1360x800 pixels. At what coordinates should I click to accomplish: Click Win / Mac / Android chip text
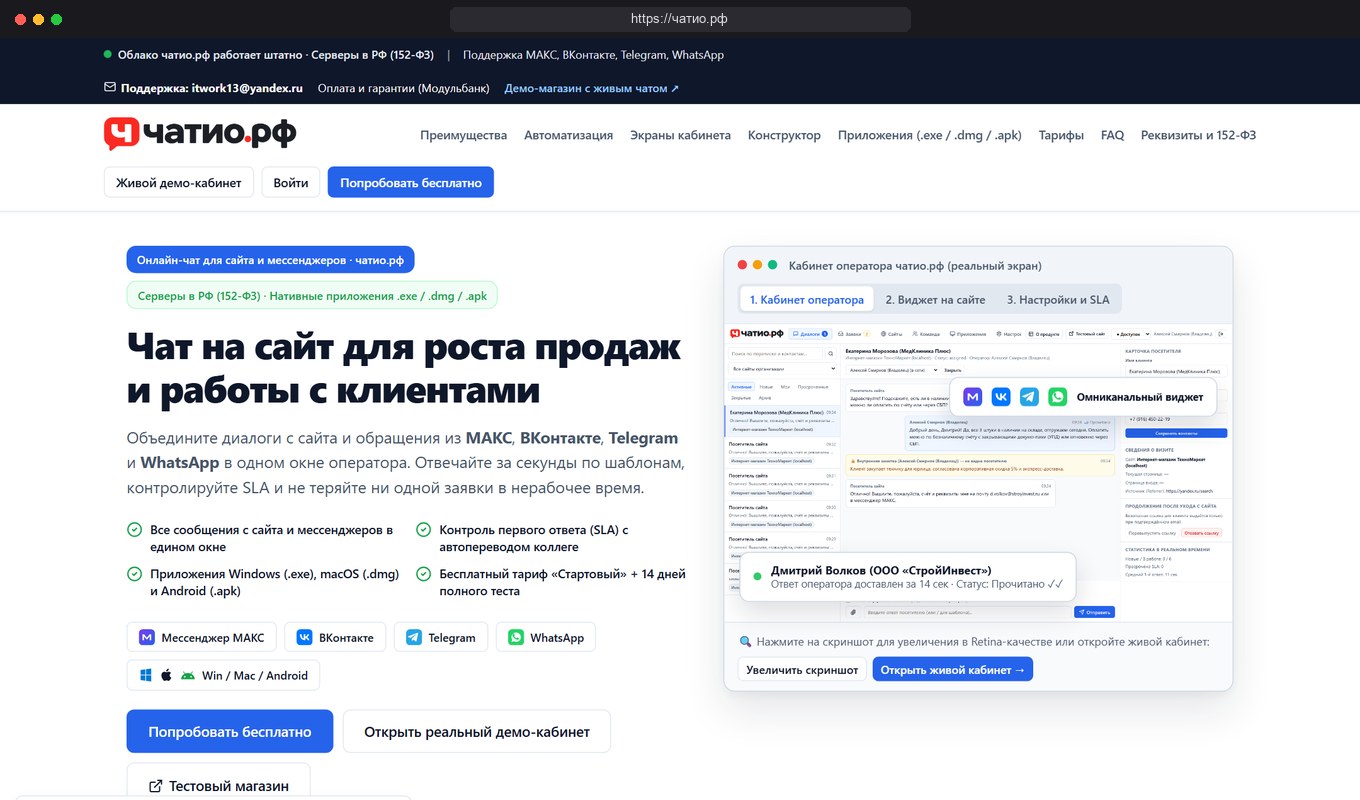255,676
